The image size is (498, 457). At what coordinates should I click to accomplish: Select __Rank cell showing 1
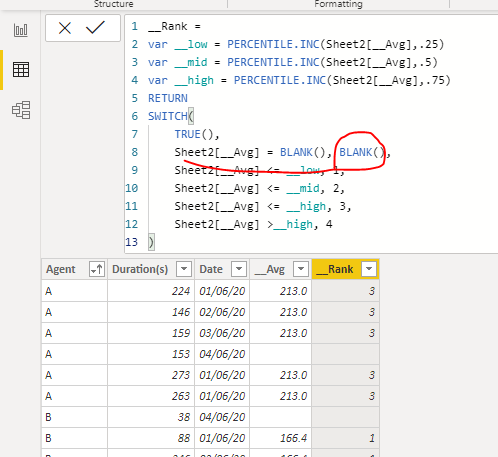(345, 438)
